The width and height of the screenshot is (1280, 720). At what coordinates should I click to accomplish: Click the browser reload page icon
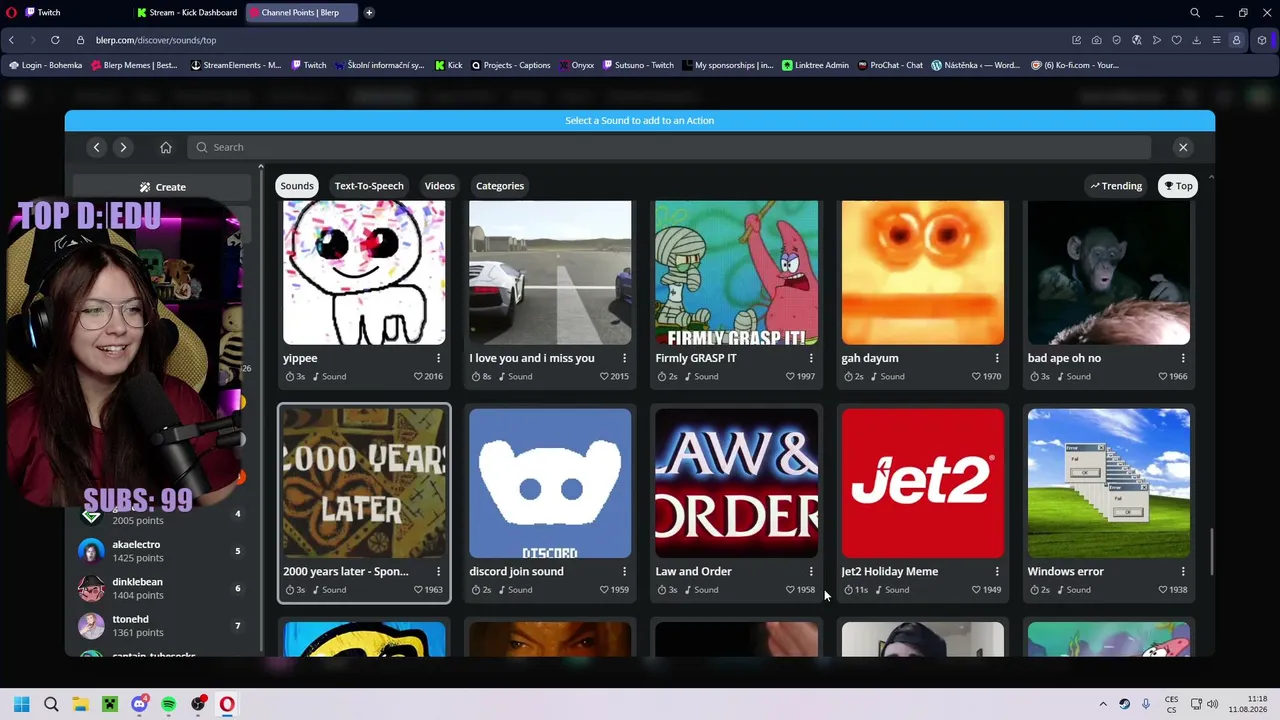55,40
